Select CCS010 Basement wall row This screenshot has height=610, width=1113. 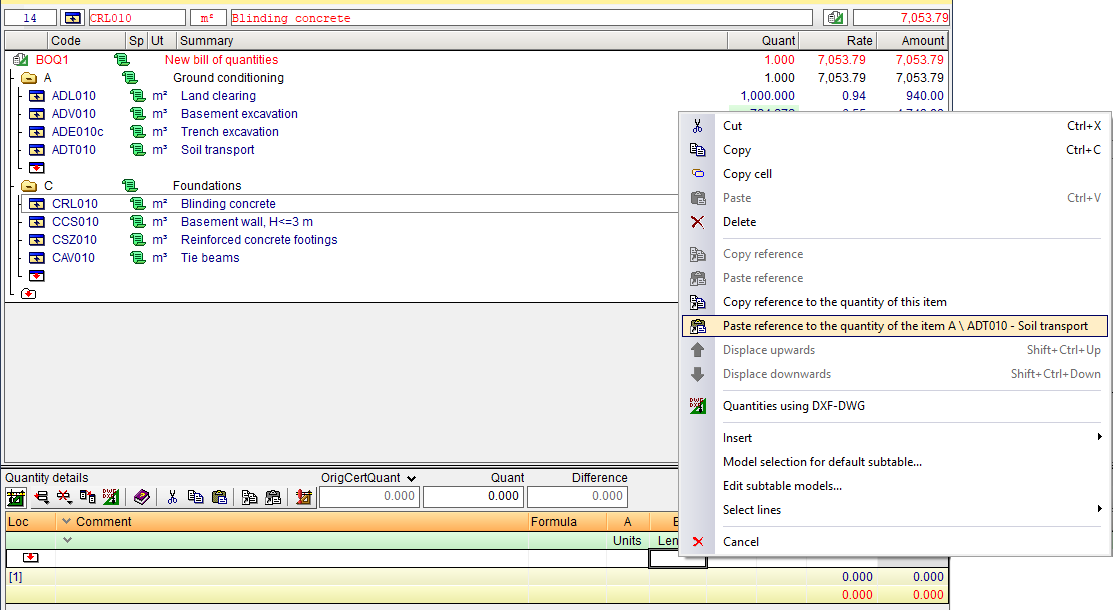[x=246, y=222]
